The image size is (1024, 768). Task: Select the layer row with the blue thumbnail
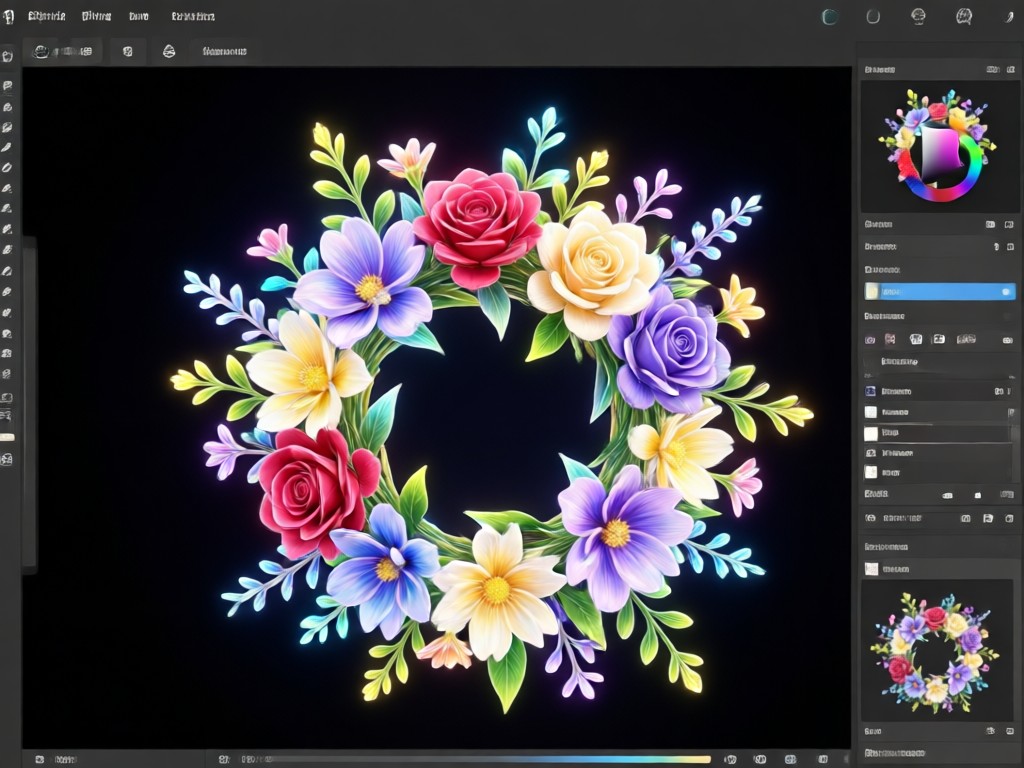[940, 391]
